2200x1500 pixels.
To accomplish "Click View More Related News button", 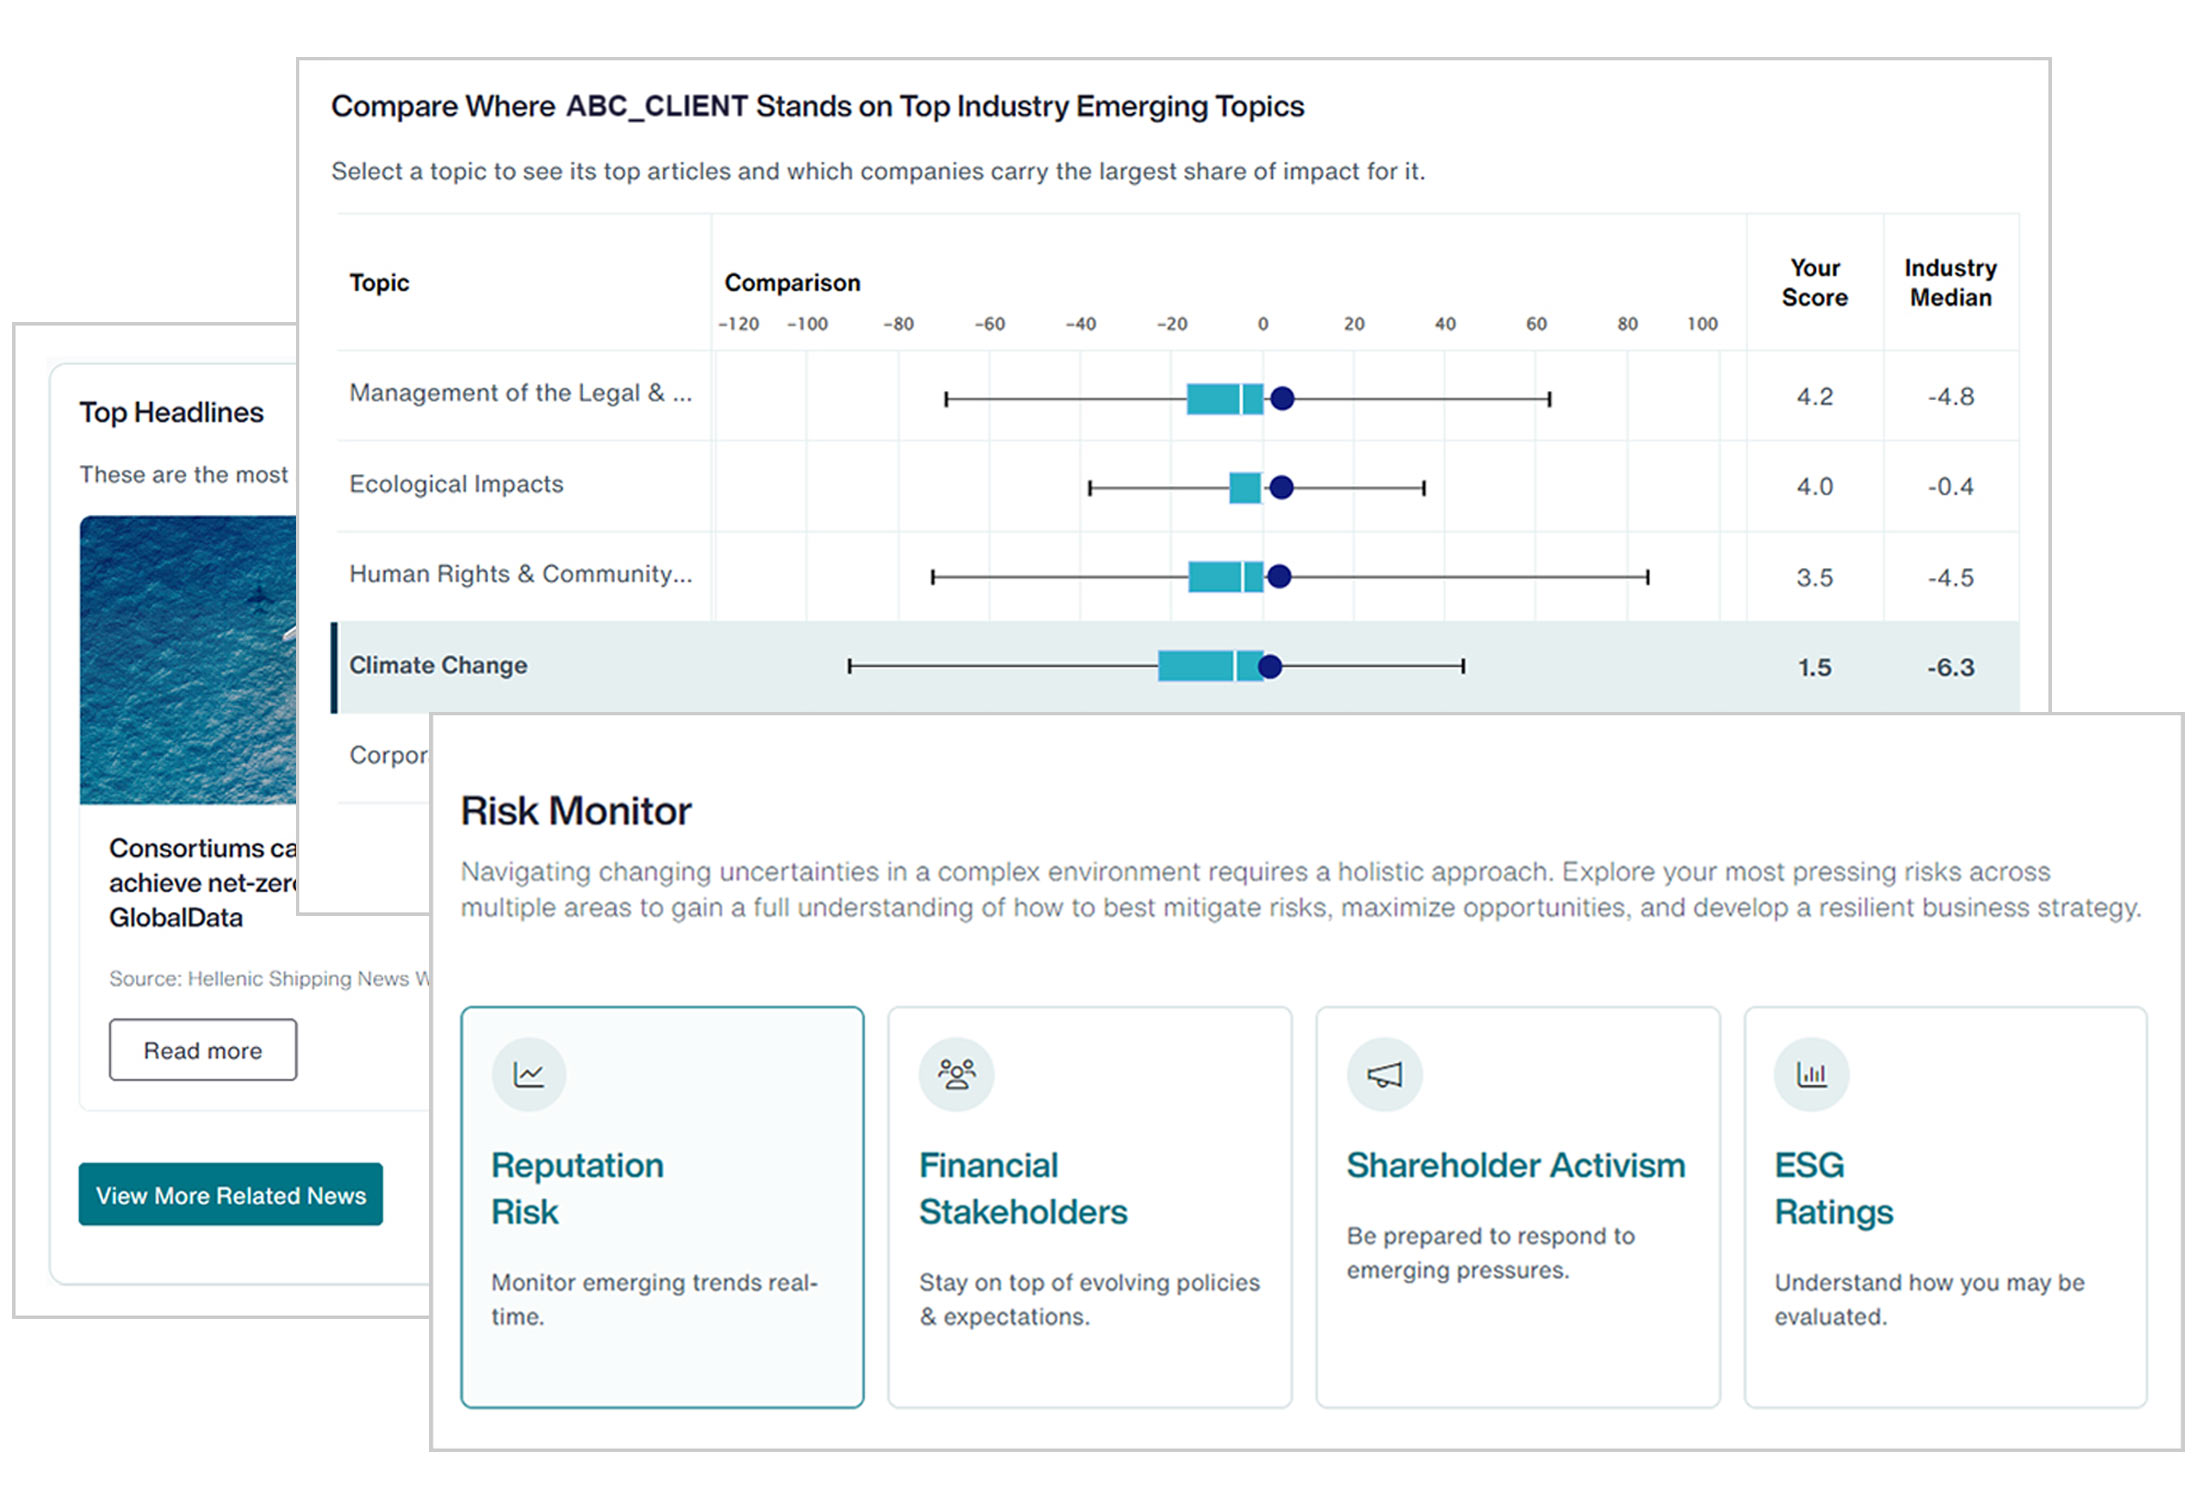I will tap(231, 1195).
